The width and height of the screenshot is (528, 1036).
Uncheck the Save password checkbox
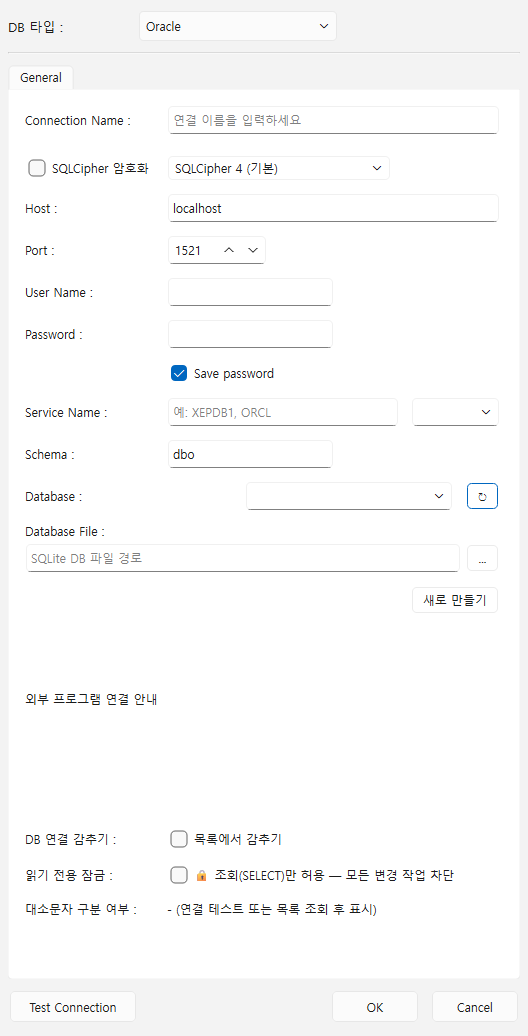[179, 373]
